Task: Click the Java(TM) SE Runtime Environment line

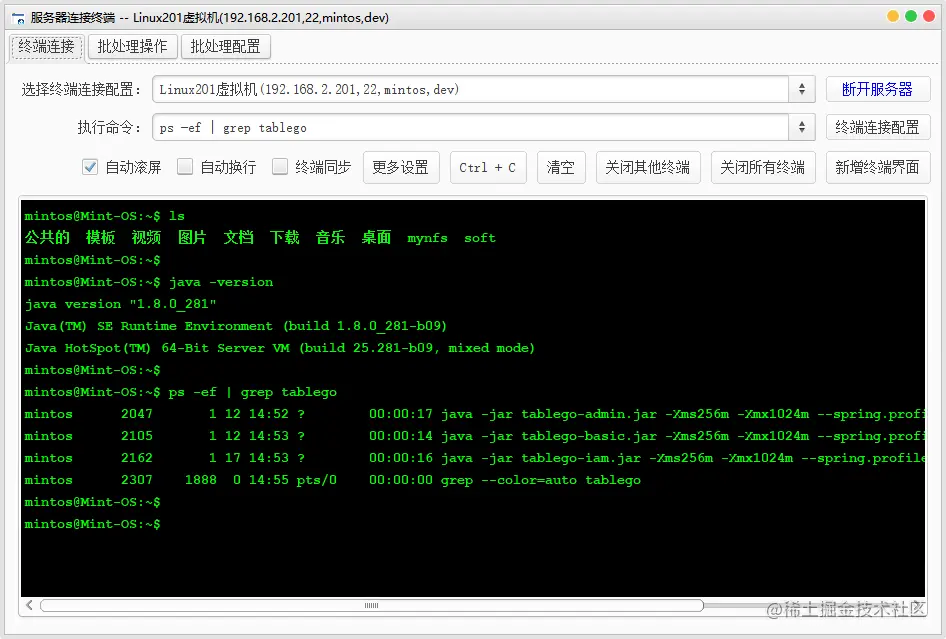Action: point(235,326)
